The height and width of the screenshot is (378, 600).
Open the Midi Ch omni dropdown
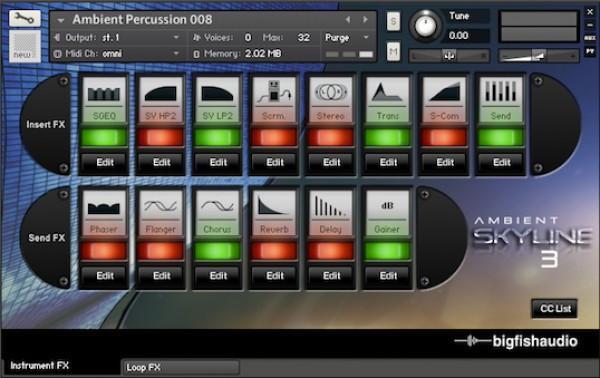coord(176,54)
